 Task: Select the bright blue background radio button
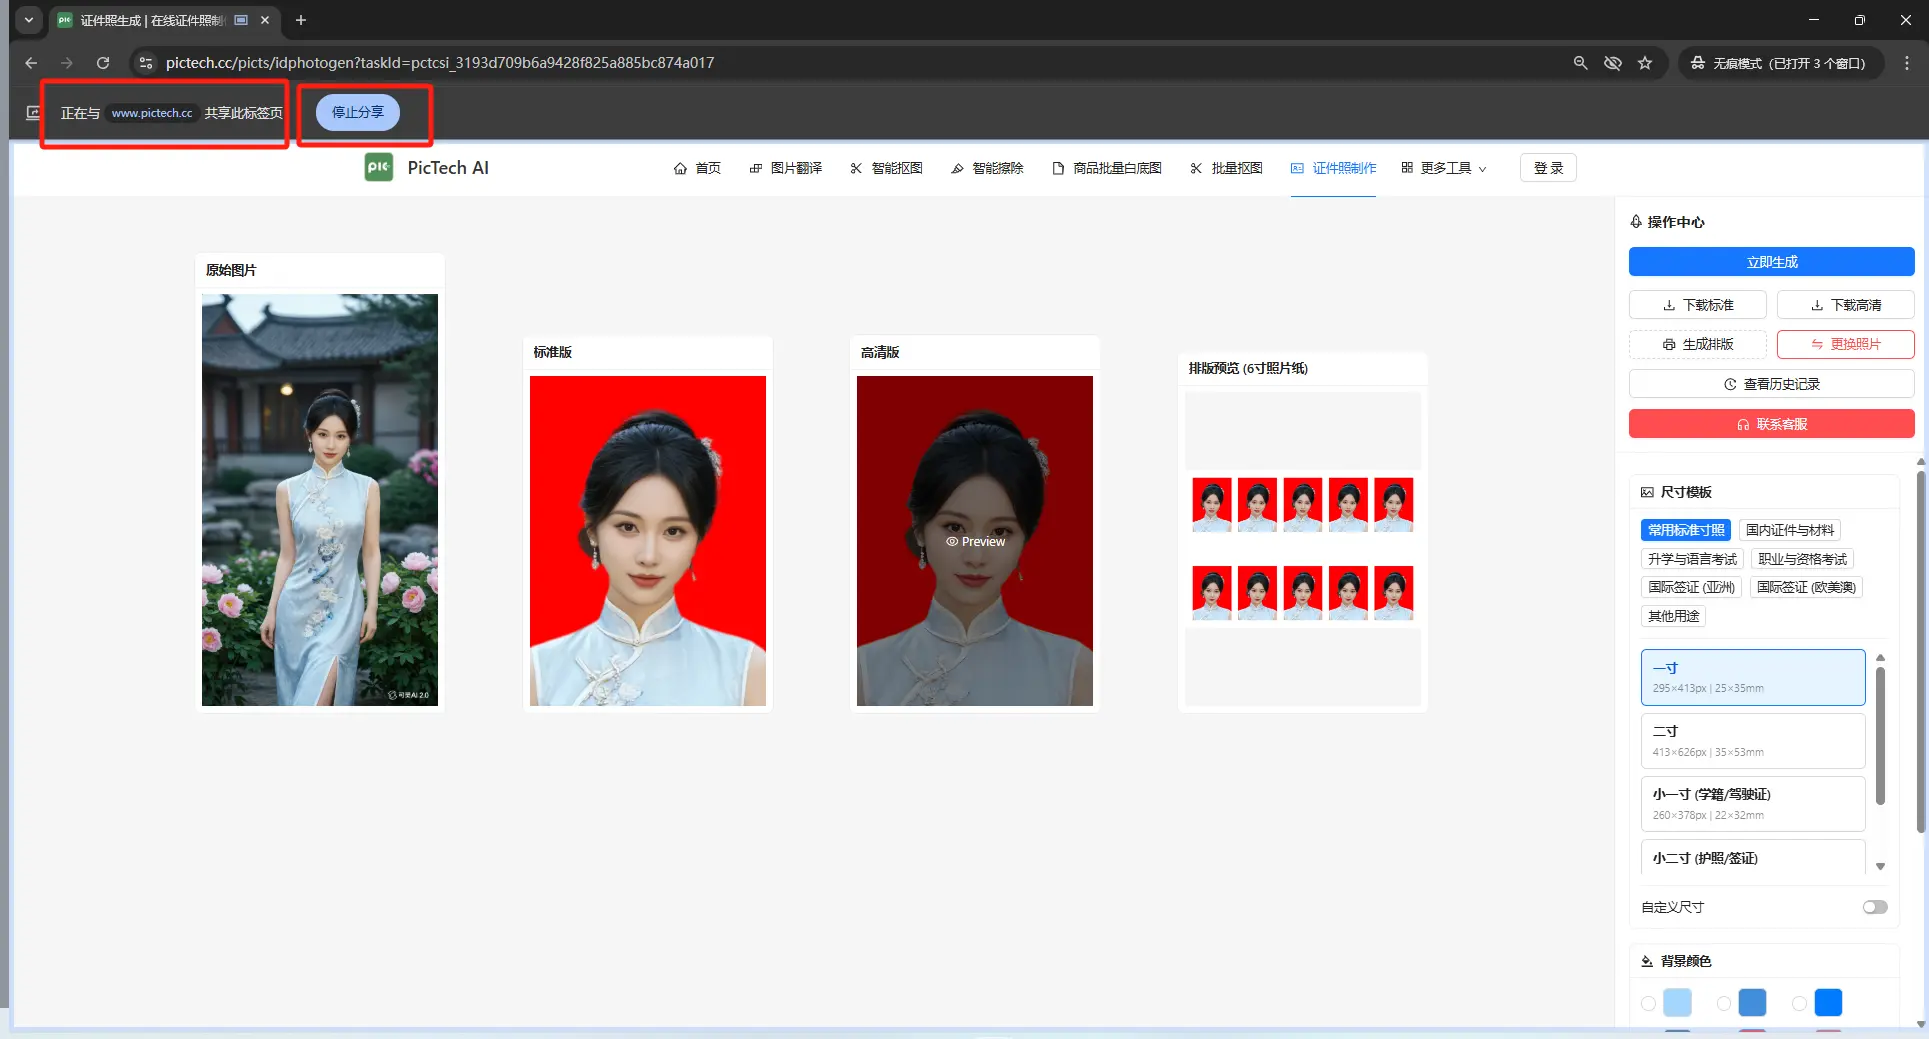point(1799,1003)
